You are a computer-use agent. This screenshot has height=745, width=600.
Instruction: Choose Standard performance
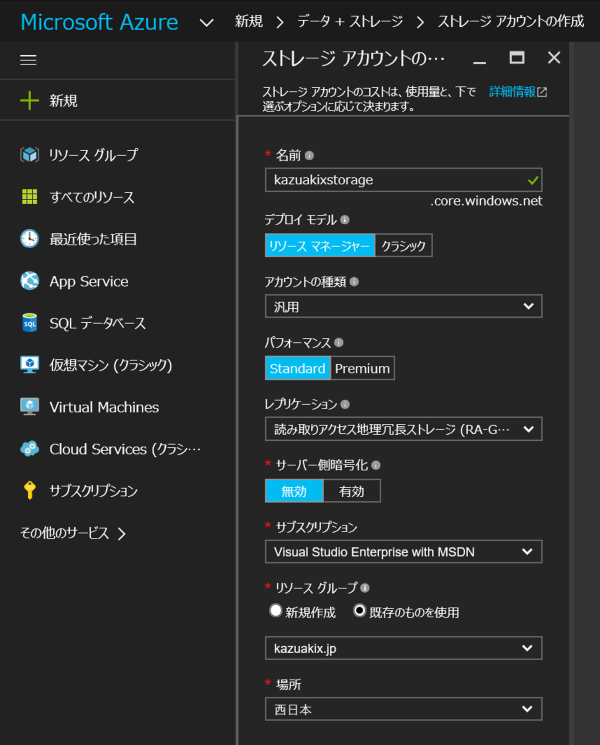(x=297, y=368)
